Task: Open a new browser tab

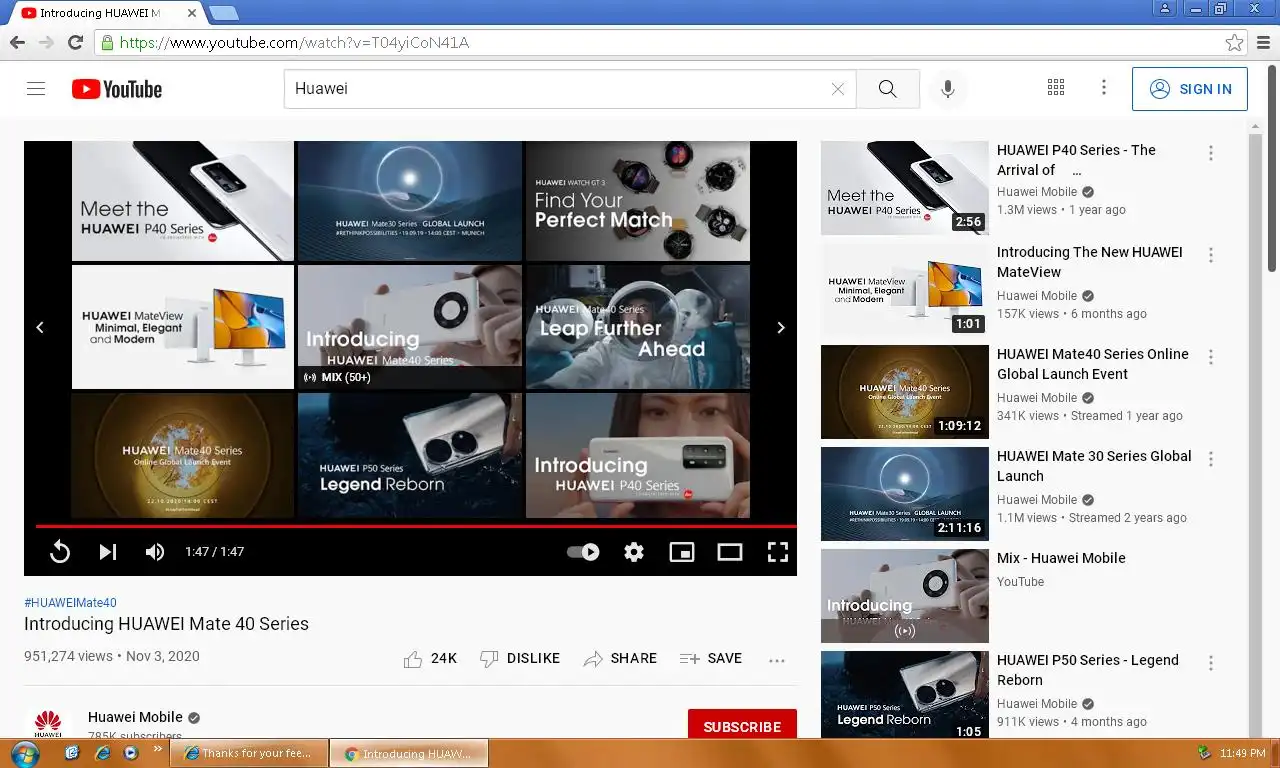Action: [223, 13]
